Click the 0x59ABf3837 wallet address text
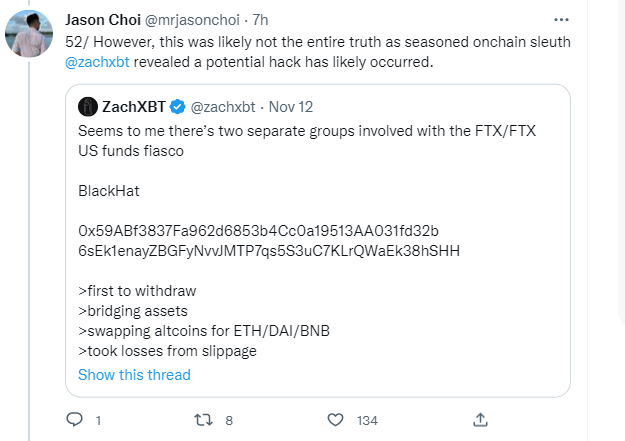The width and height of the screenshot is (625, 441). click(260, 231)
